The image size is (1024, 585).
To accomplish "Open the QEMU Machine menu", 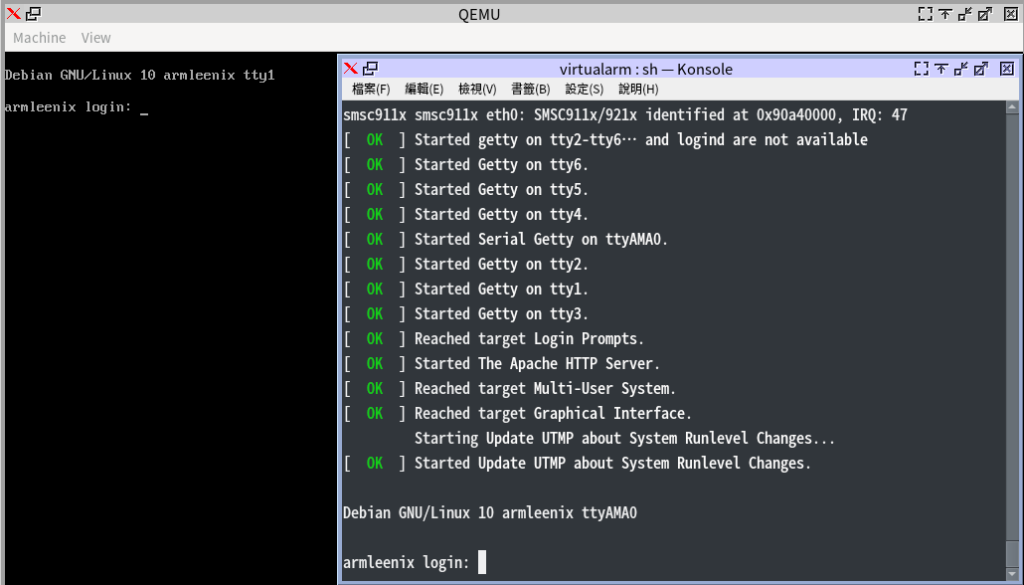I will [39, 38].
